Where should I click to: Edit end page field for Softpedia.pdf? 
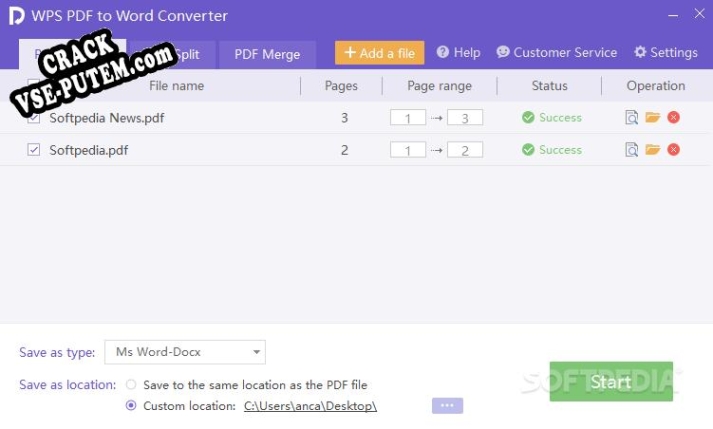pyautogui.click(x=465, y=150)
